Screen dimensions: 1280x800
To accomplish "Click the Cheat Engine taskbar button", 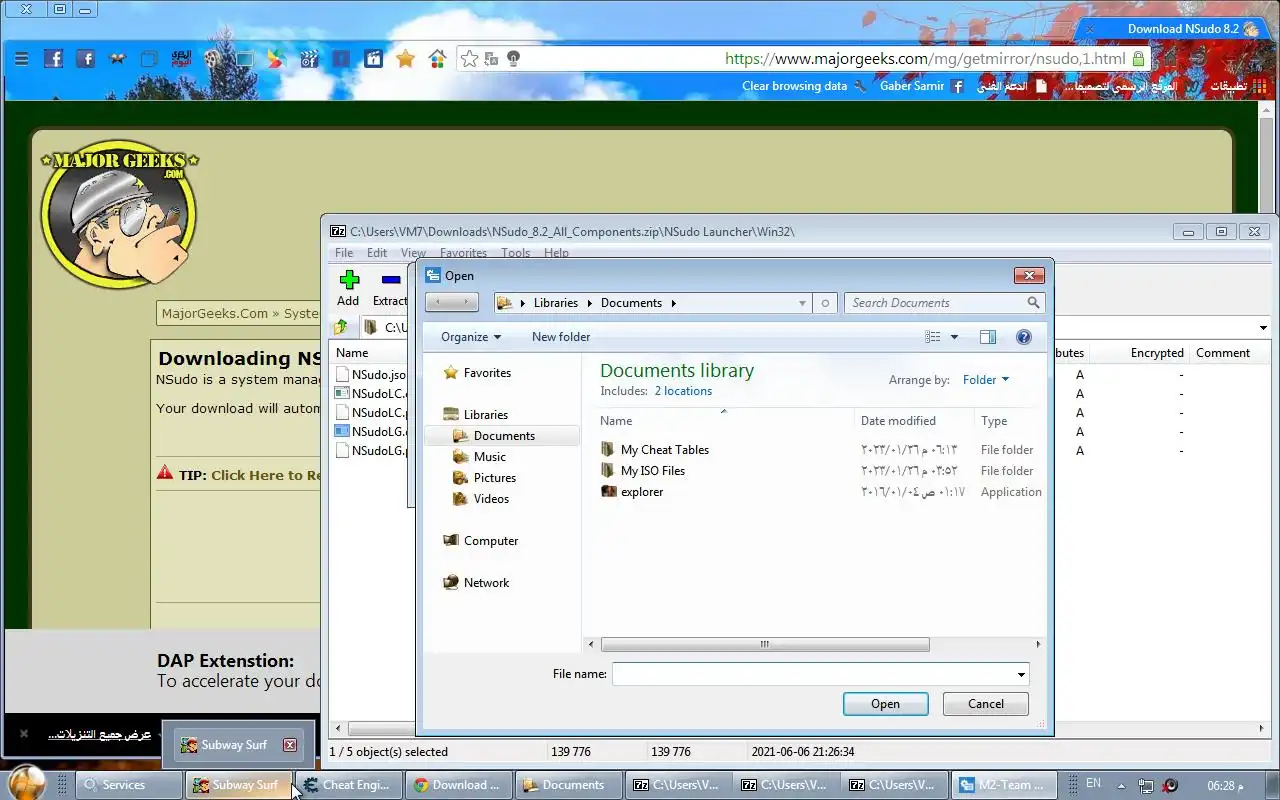I will click(349, 785).
